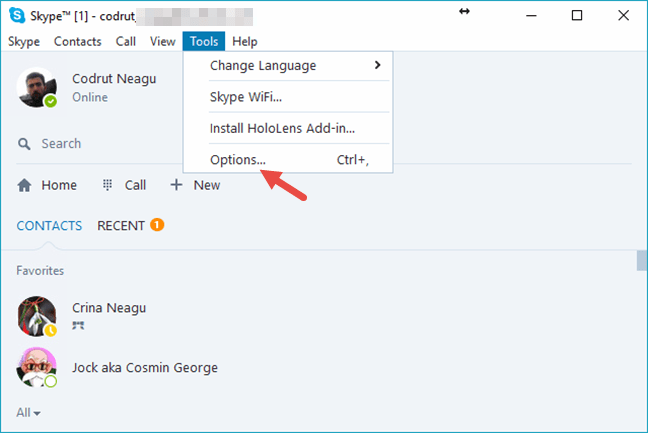The height and width of the screenshot is (433, 648).
Task: Switch to the CONTACTS tab
Action: pos(49,226)
